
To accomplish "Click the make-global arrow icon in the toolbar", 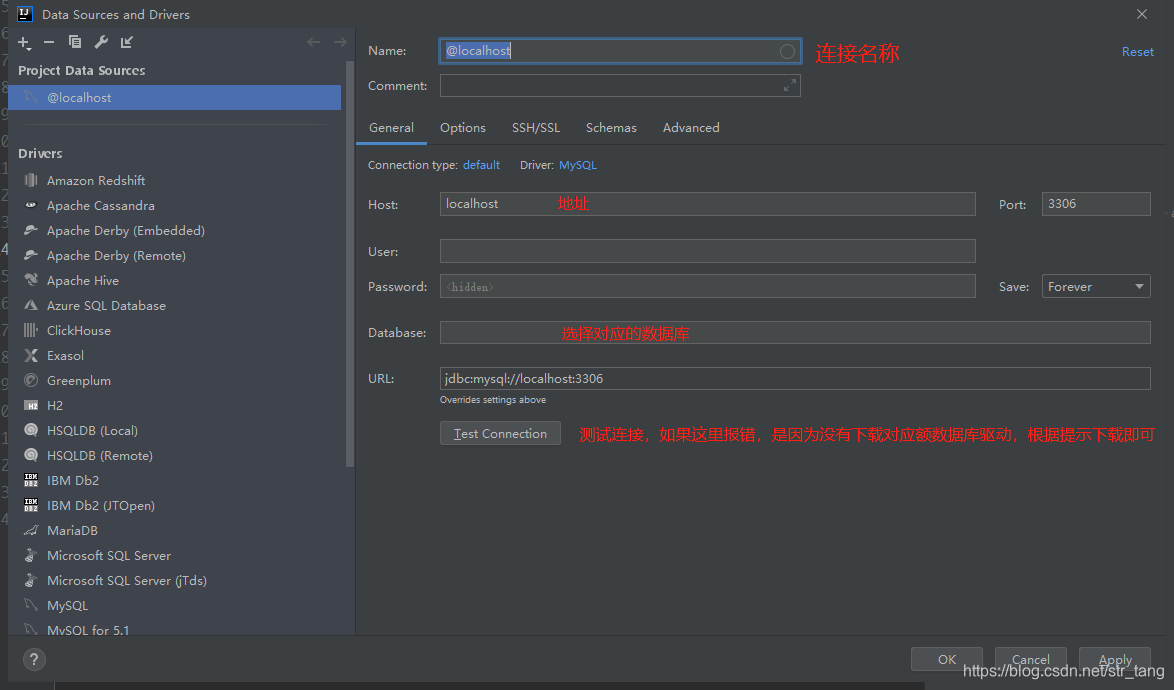I will point(127,42).
